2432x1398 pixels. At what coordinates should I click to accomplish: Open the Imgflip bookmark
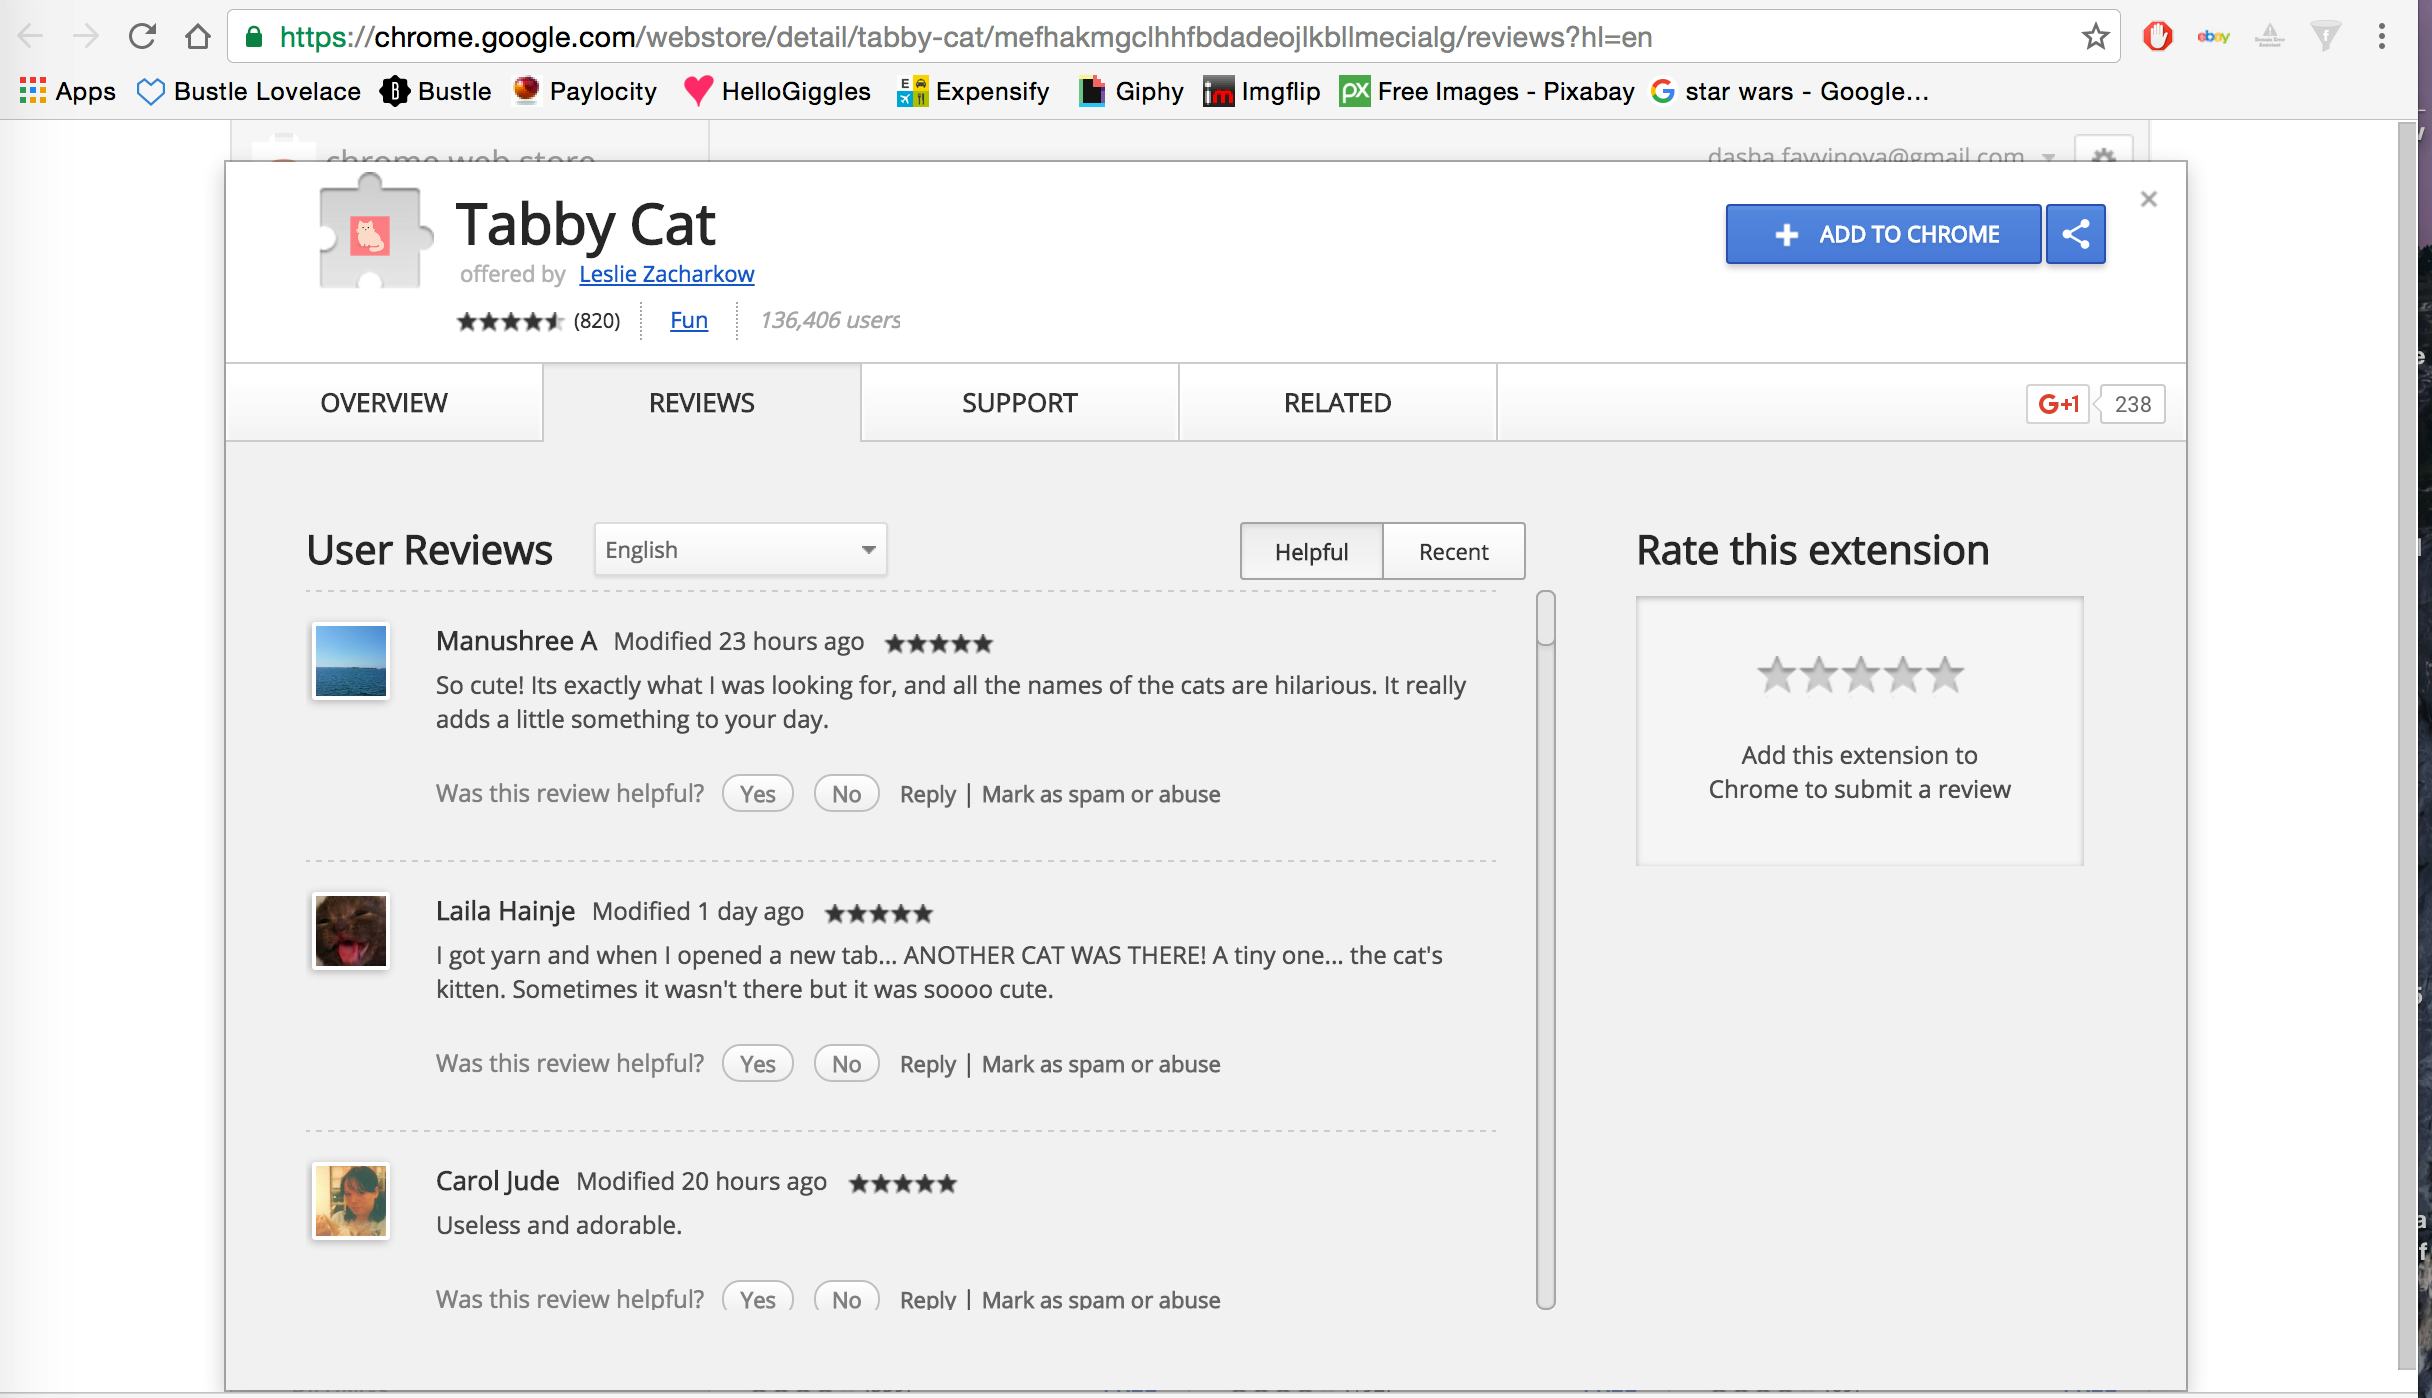[1262, 90]
